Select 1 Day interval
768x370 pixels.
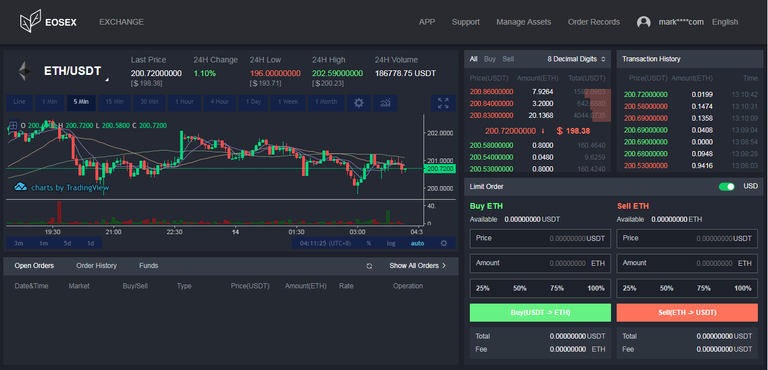(x=253, y=102)
